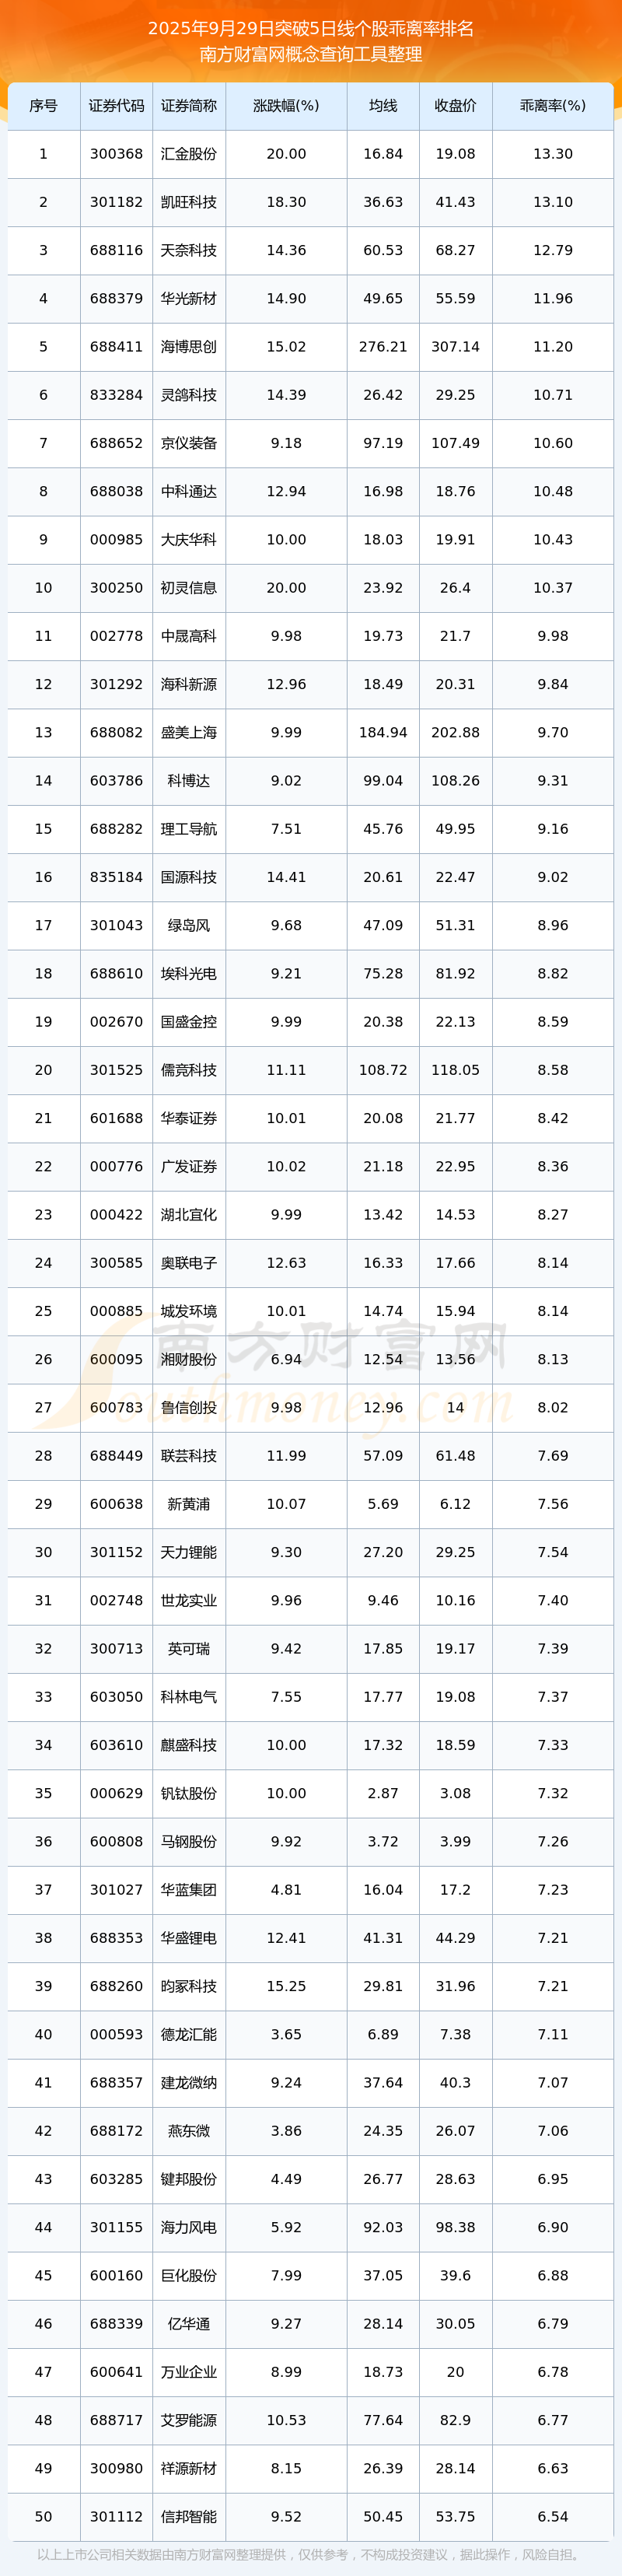
Task: Select stock name 英可瑞
Action: pyautogui.click(x=189, y=1649)
